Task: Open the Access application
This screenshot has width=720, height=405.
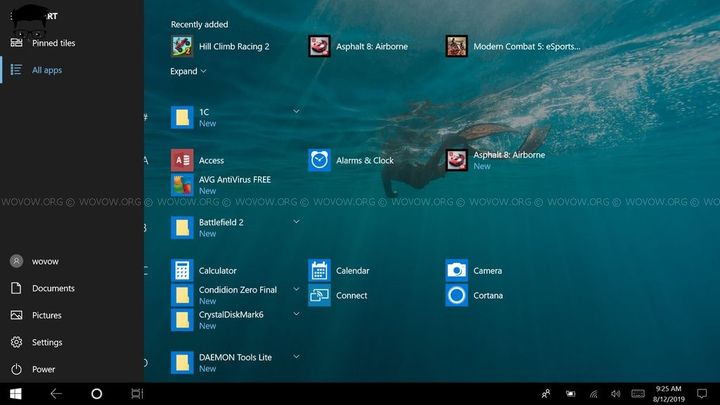Action: pos(181,160)
